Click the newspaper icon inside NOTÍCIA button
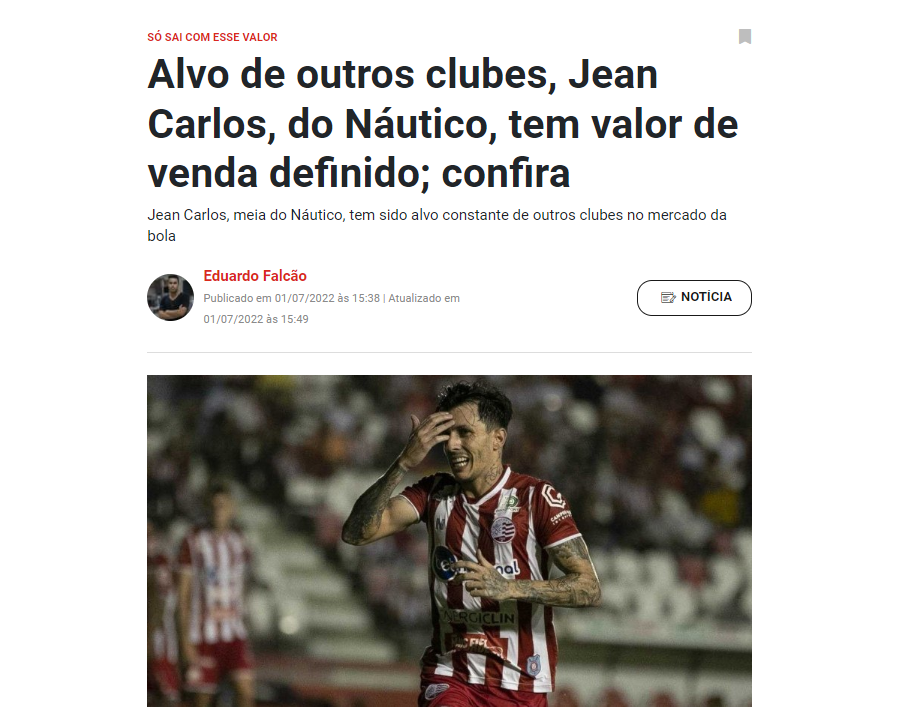 [668, 298]
